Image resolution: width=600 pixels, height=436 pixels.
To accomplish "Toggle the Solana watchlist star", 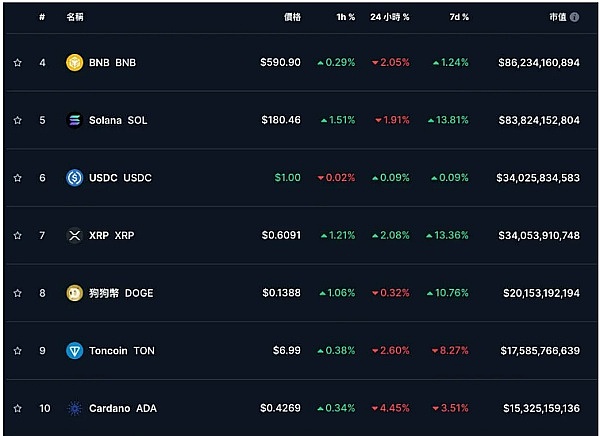I will tap(17, 120).
